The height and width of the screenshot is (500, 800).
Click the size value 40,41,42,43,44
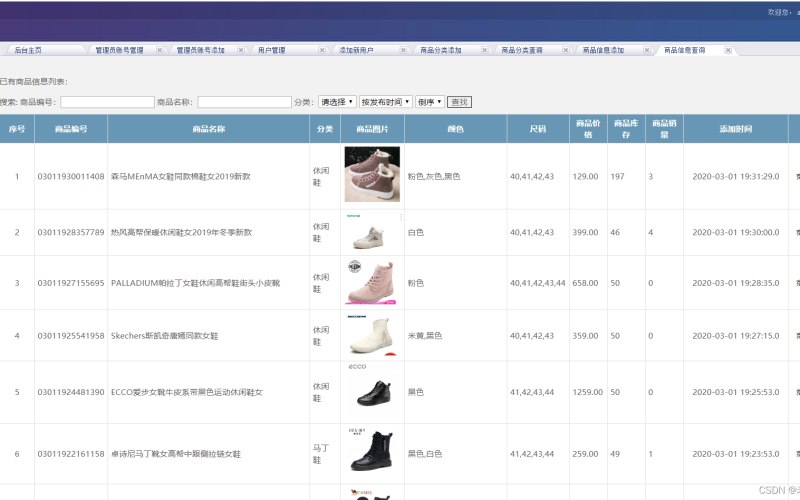tap(538, 283)
